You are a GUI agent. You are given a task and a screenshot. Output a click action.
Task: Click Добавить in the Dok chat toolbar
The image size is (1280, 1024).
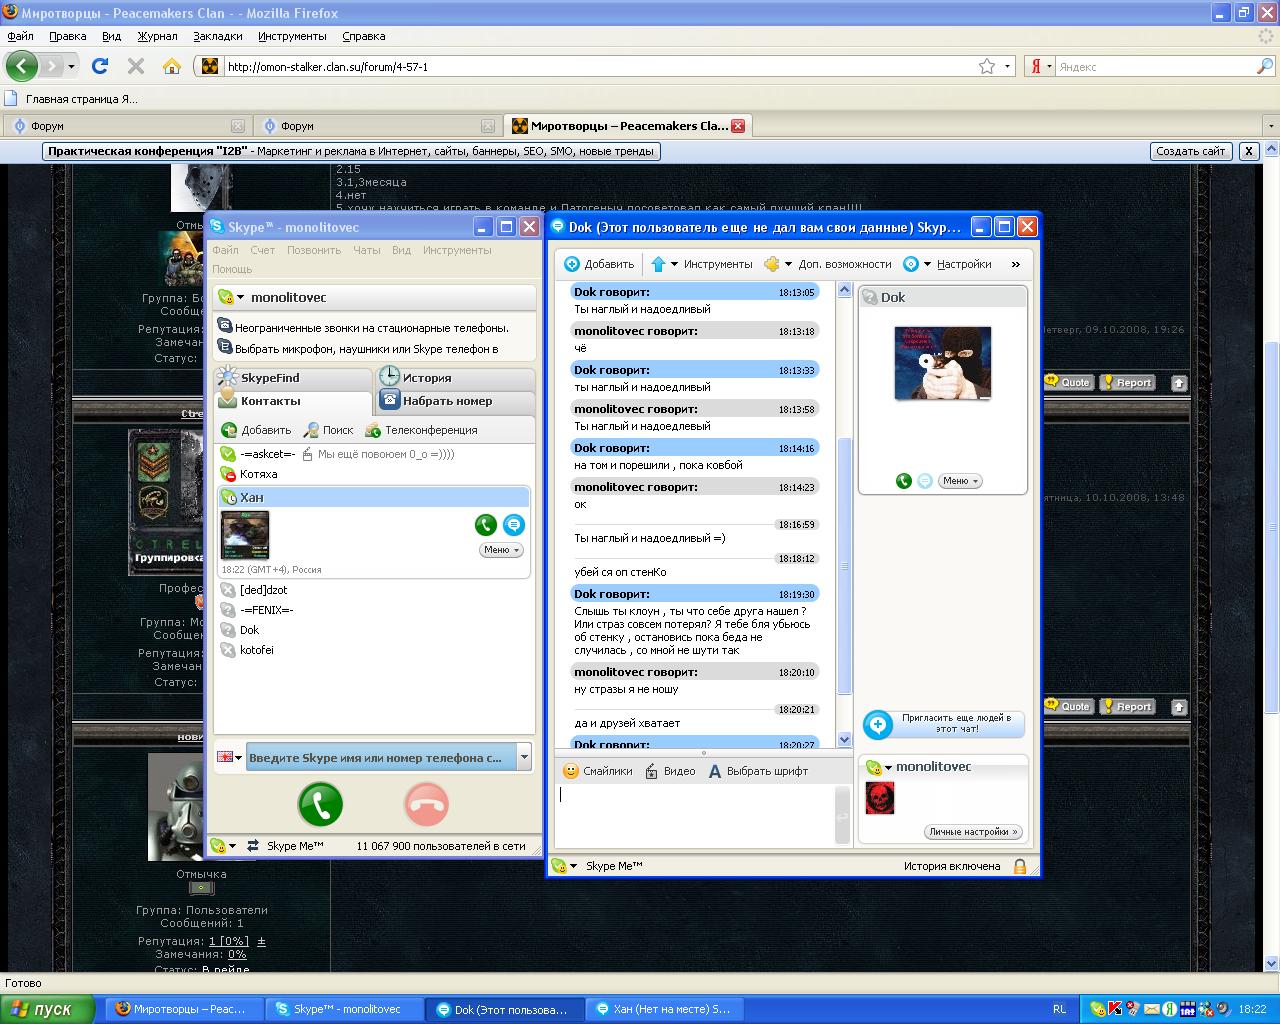coord(599,264)
